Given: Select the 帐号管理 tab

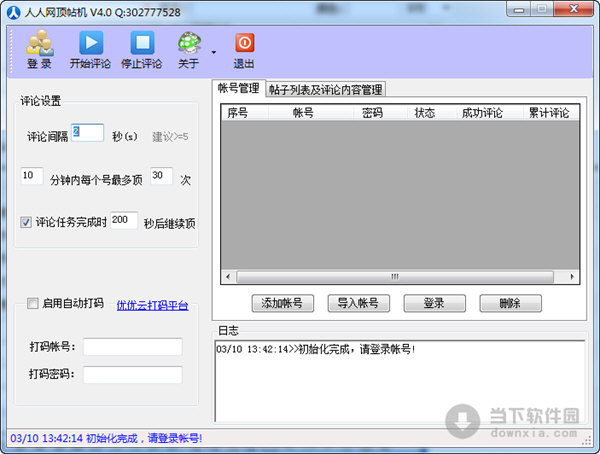Looking at the screenshot, I should (x=239, y=88).
